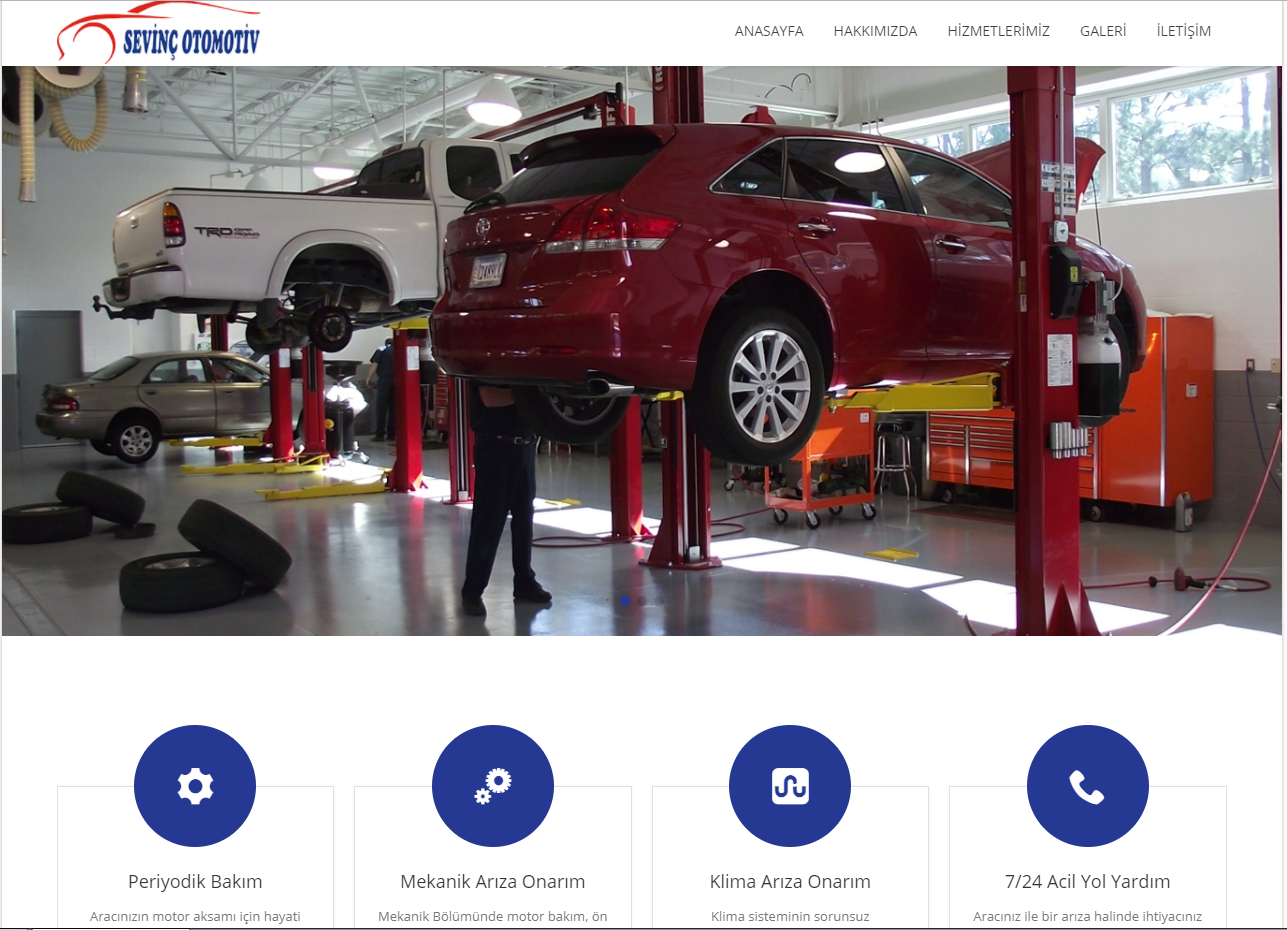The image size is (1287, 930).
Task: Click the Klima sisteminin description text
Action: pyautogui.click(x=790, y=916)
